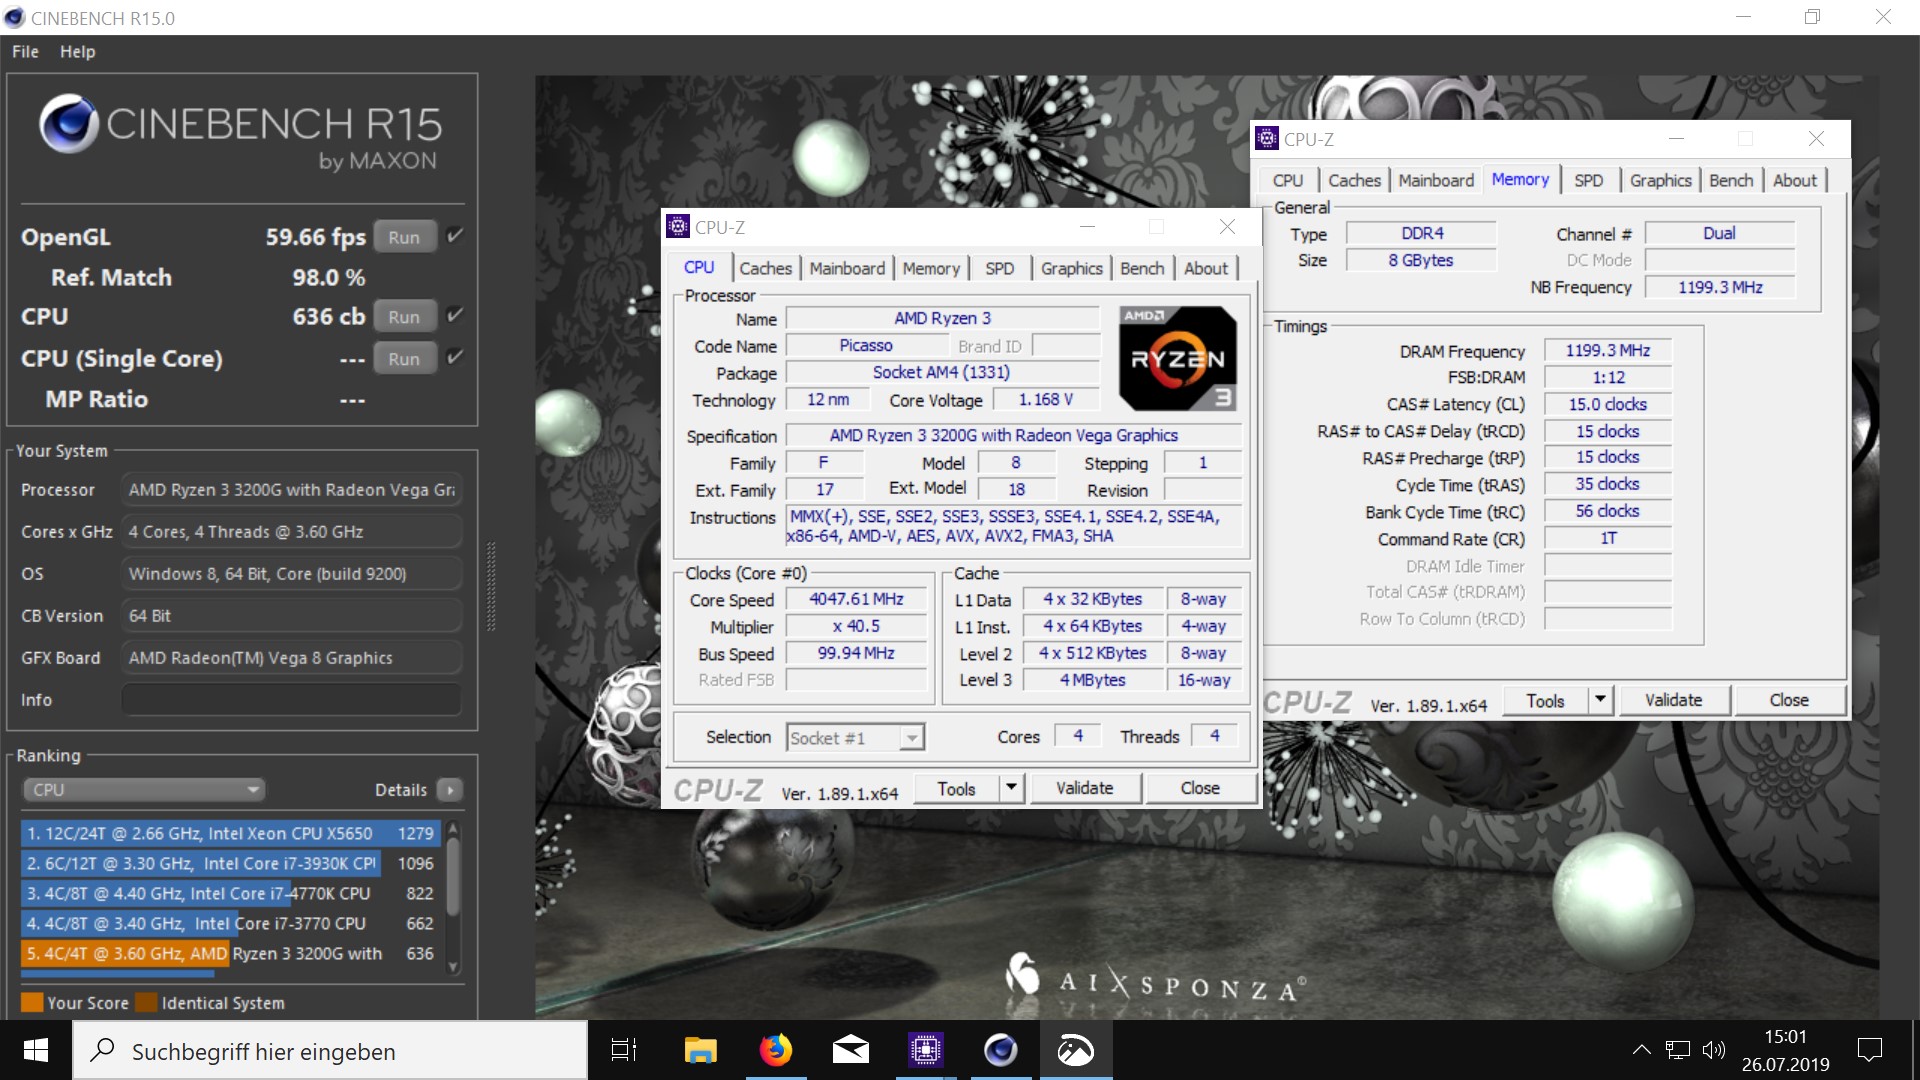Screen dimensions: 1920x1080
Task: Run the CPU benchmark
Action: tap(404, 316)
